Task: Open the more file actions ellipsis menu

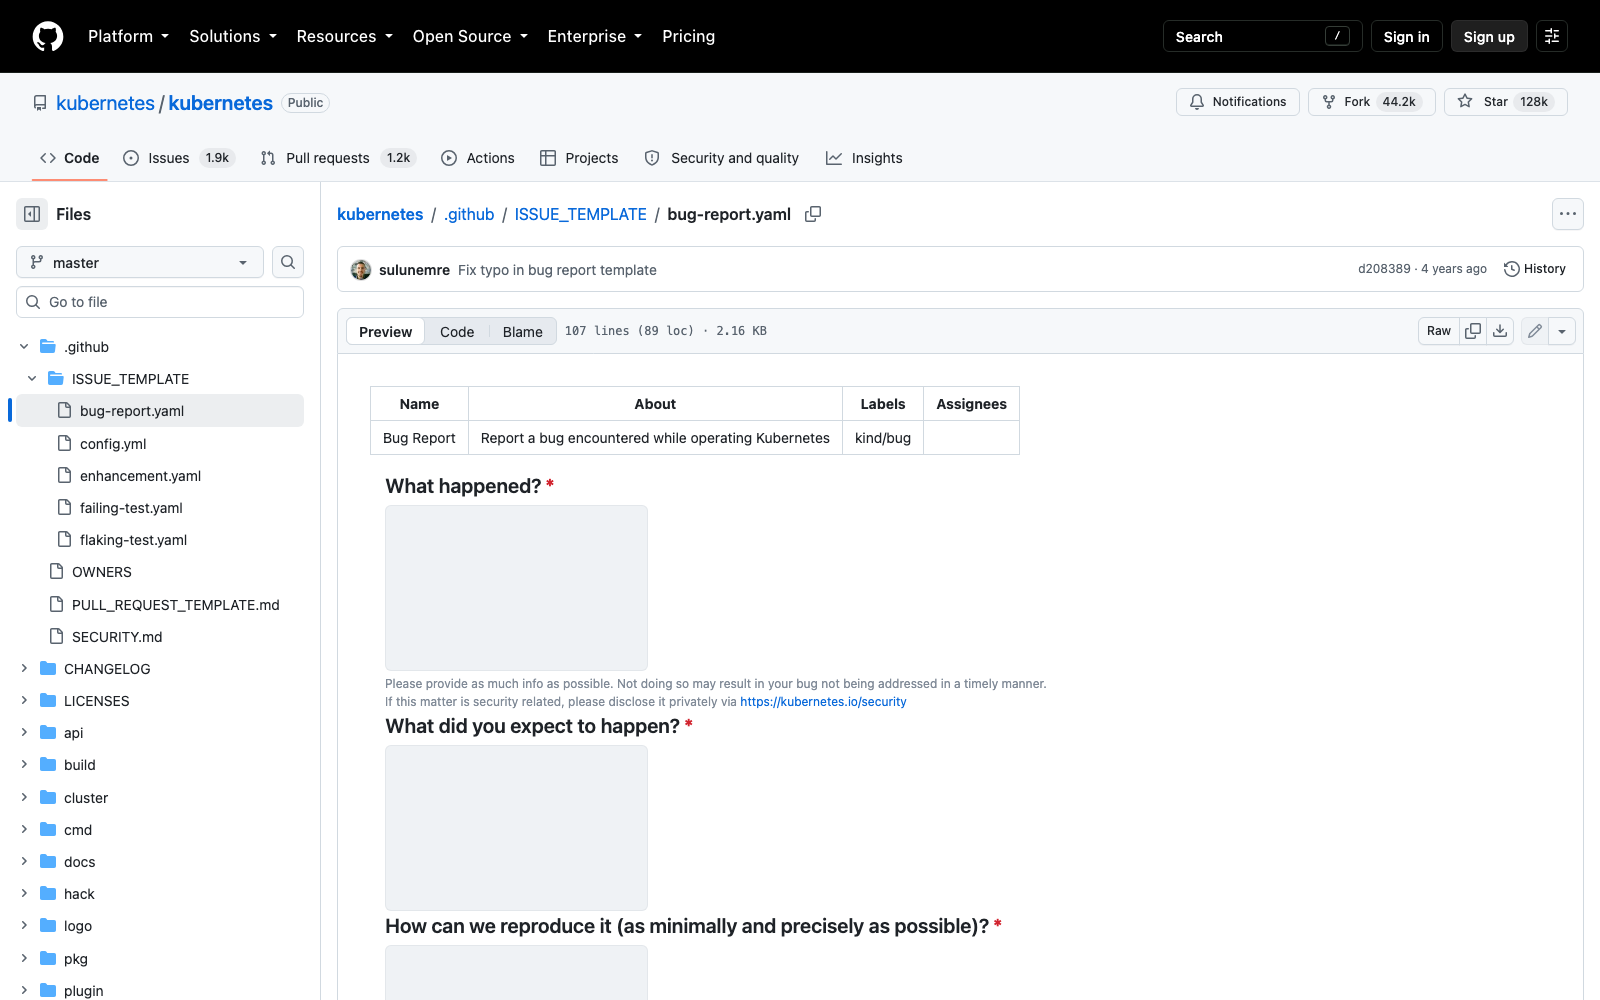Action: point(1568,214)
